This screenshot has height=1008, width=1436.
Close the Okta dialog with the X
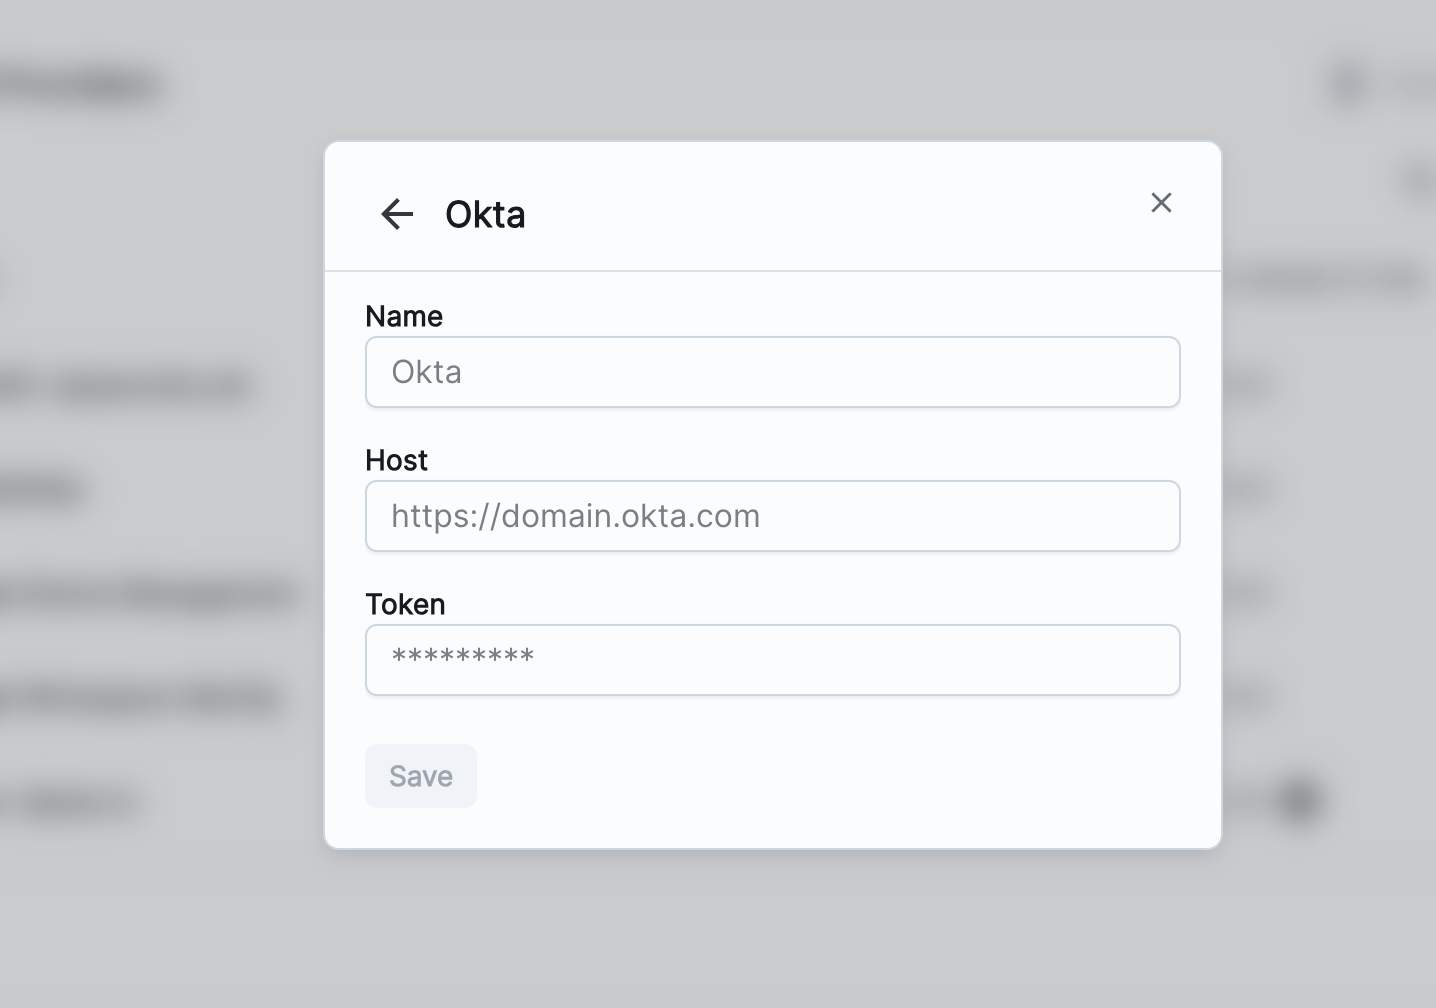pyautogui.click(x=1161, y=203)
